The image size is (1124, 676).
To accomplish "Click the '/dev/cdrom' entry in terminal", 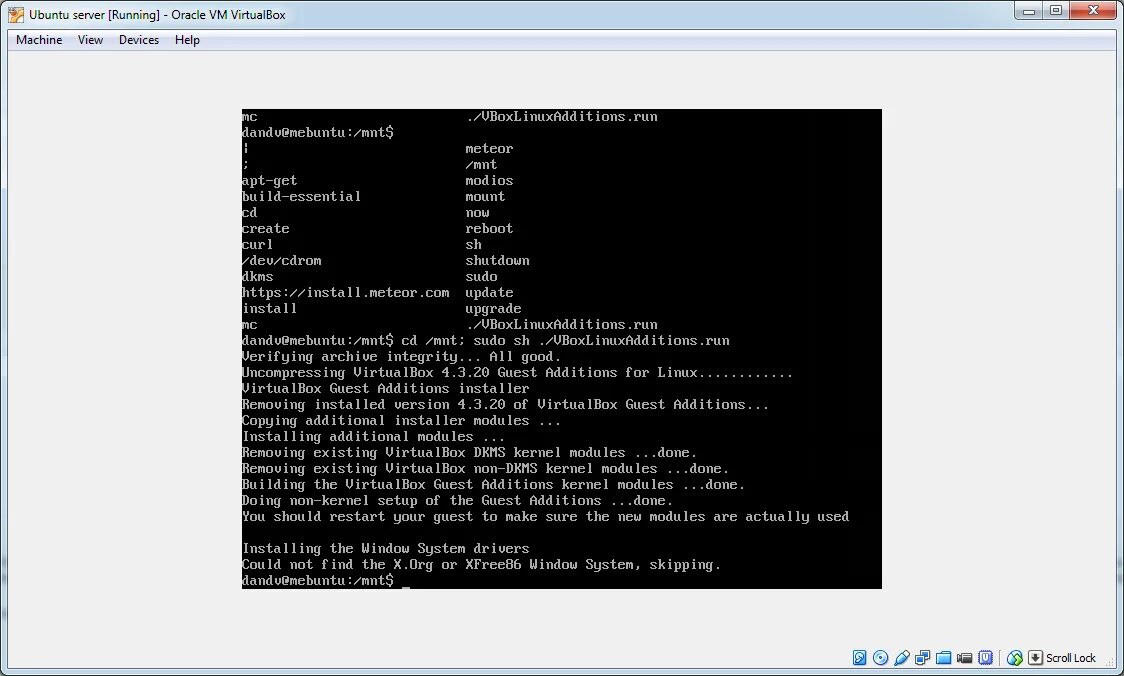I will 282,260.
